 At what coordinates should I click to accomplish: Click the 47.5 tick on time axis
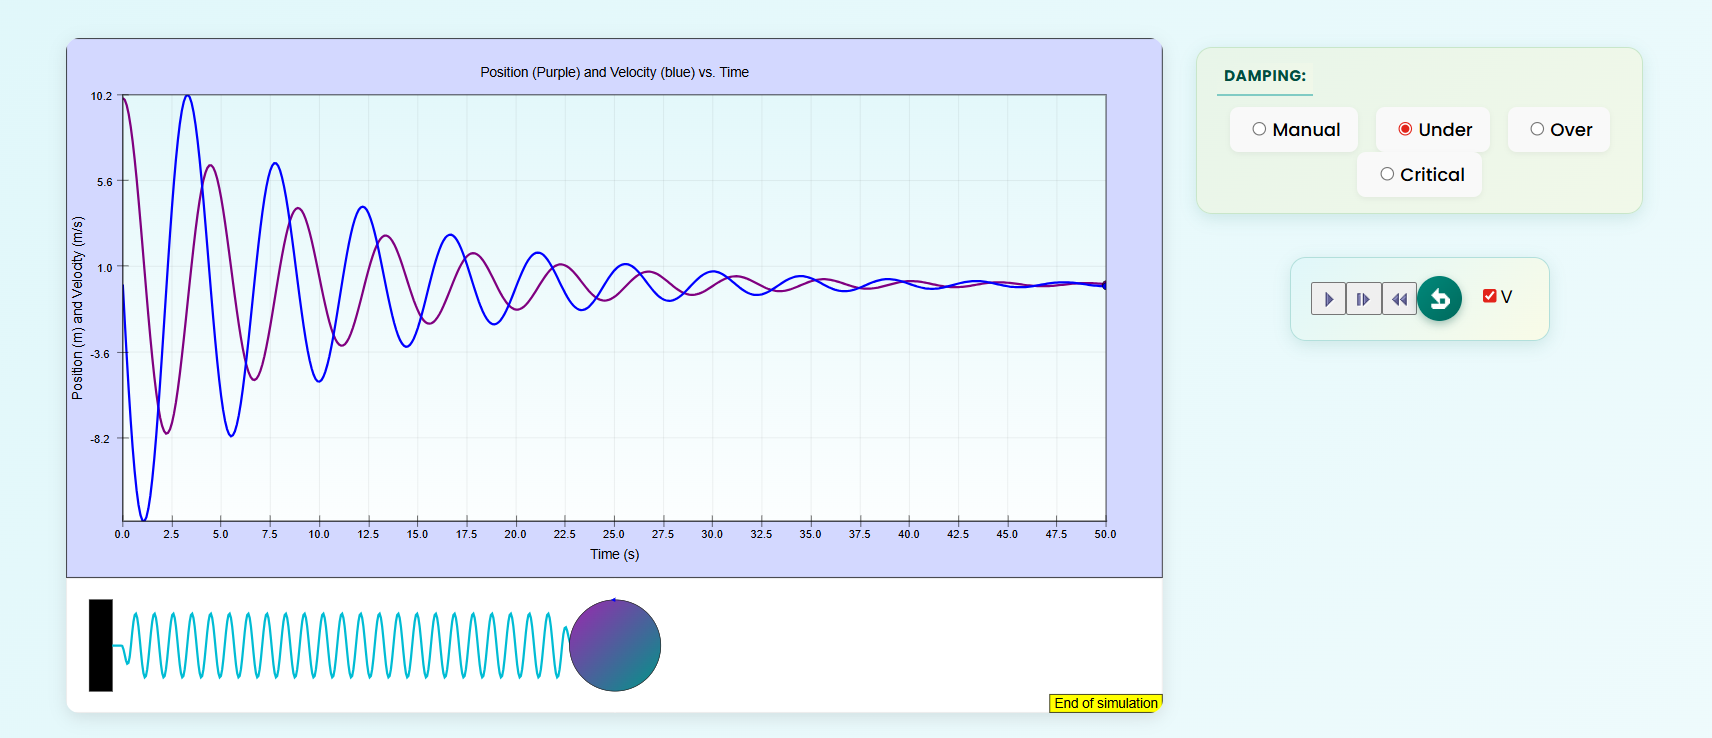click(1056, 534)
